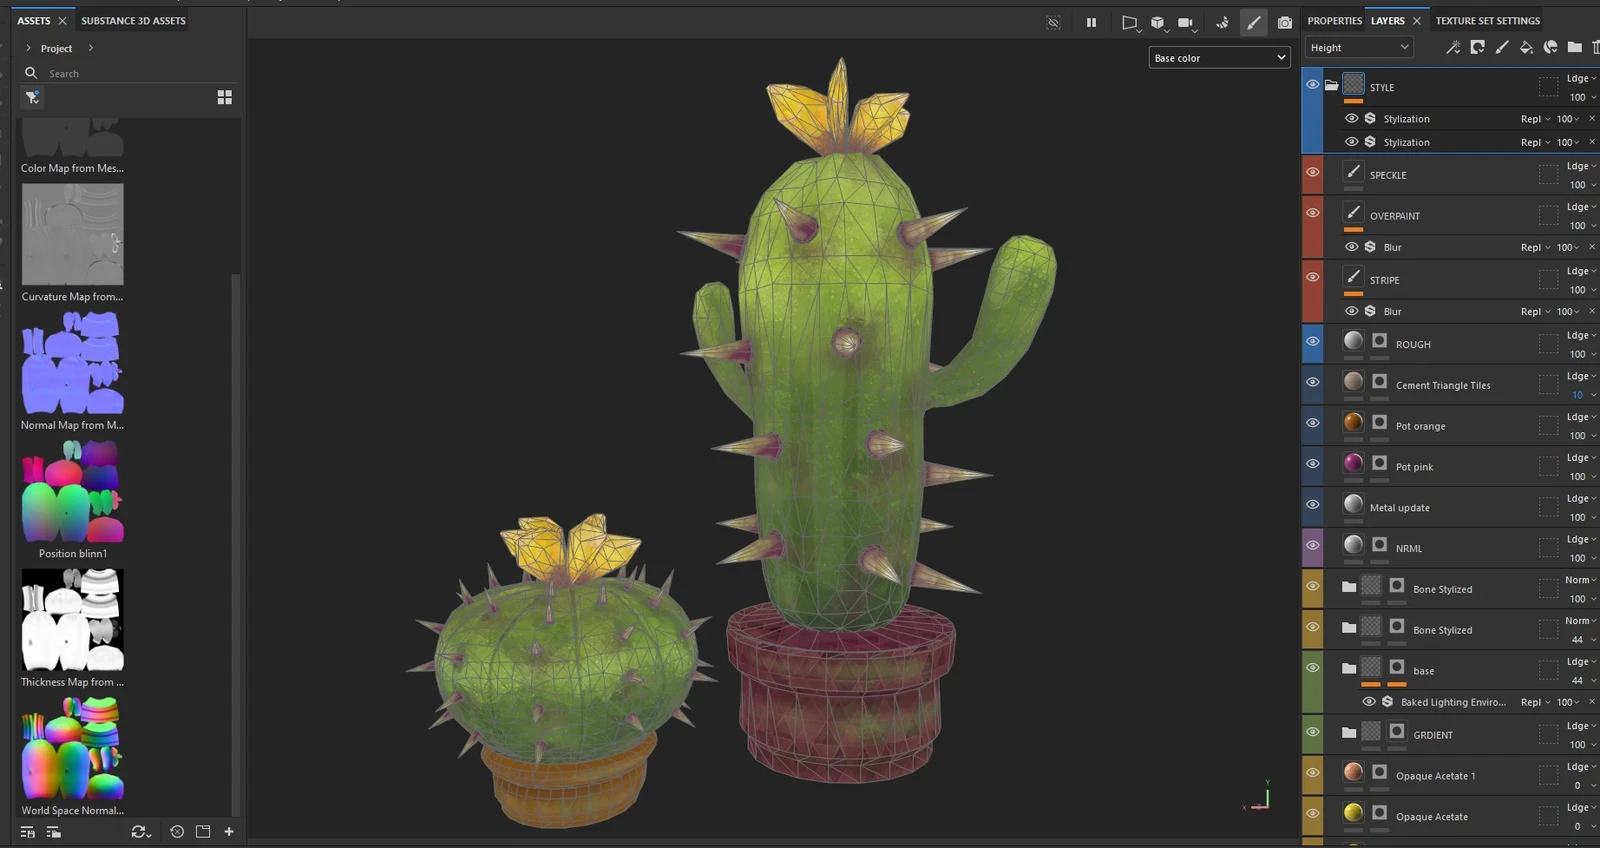Switch to the Texture Set Settings tab
Image resolution: width=1600 pixels, height=848 pixels.
click(1487, 20)
